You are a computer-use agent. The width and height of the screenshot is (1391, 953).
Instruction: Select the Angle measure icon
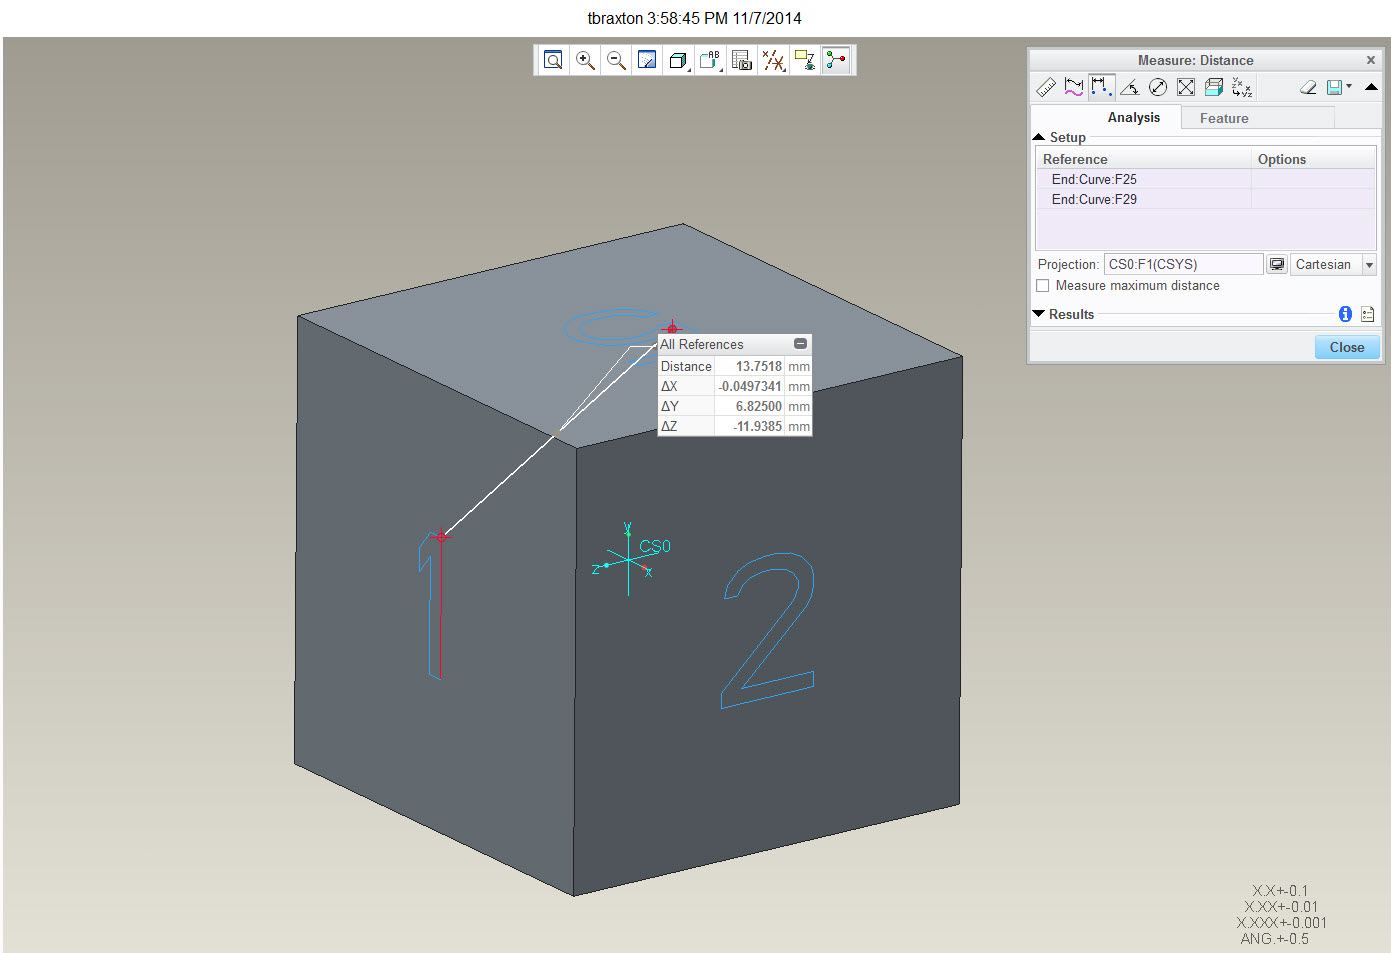tap(1130, 87)
